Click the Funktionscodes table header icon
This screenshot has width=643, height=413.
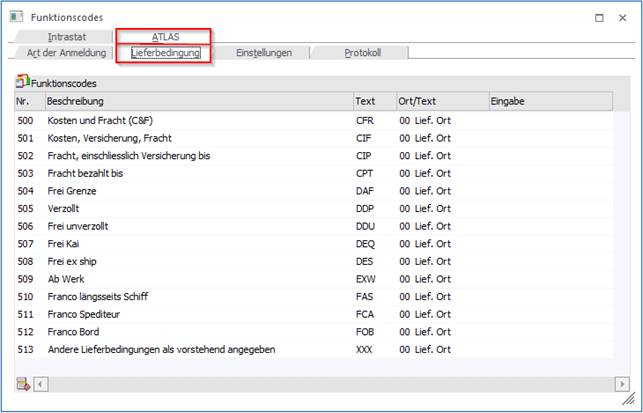[22, 82]
